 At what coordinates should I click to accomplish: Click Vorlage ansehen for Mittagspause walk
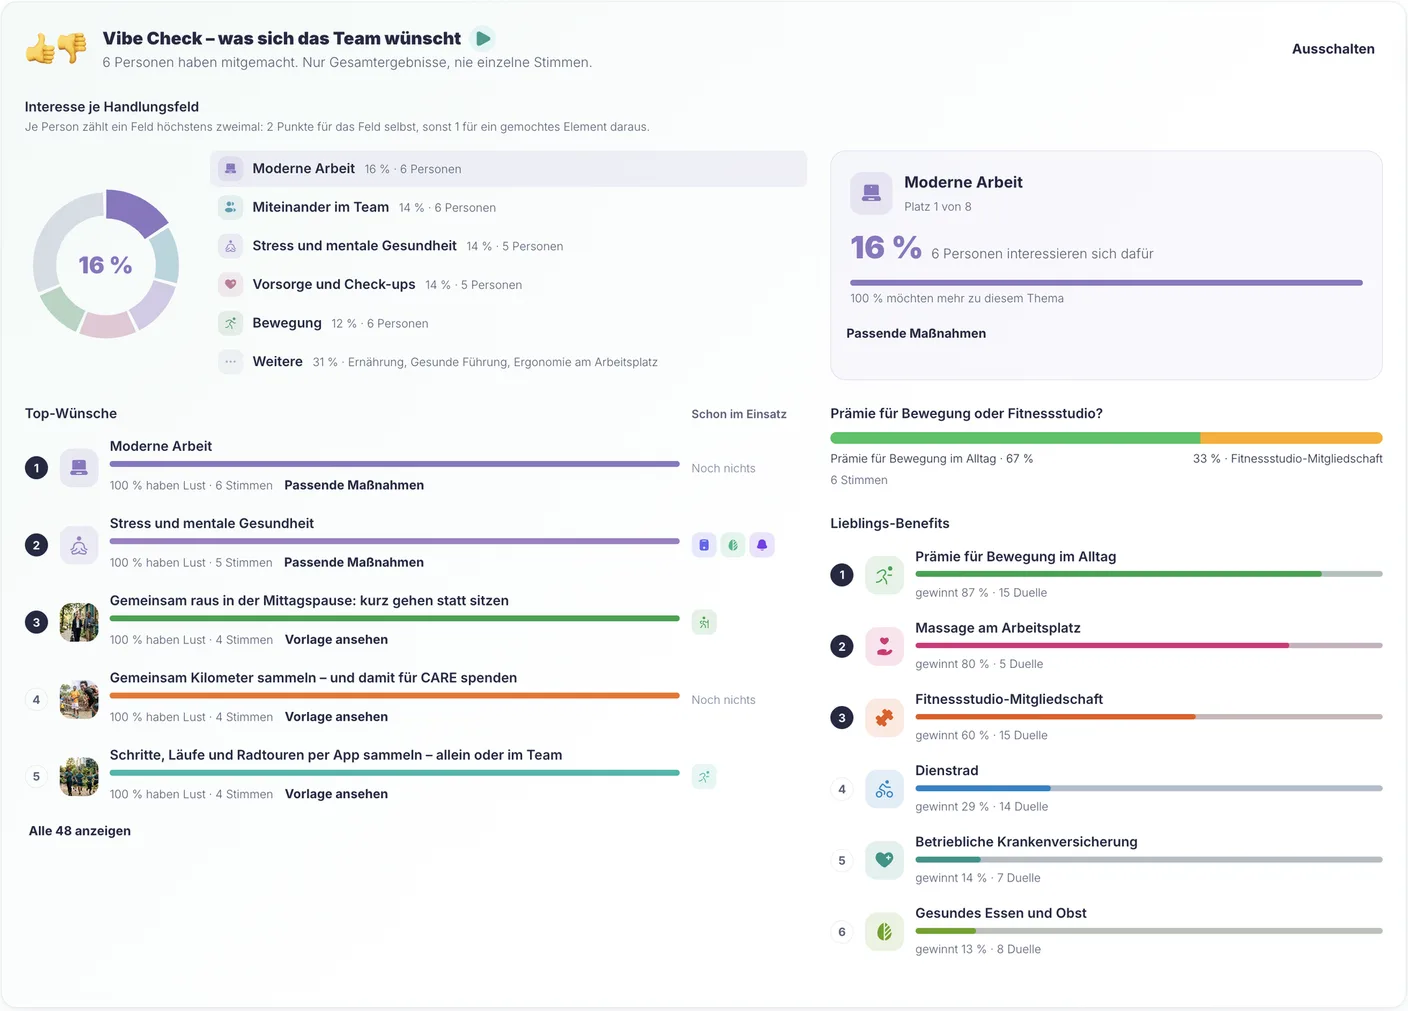336,640
